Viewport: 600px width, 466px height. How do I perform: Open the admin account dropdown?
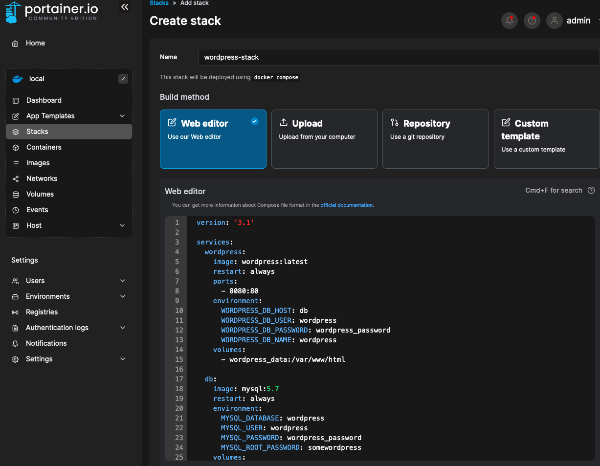[x=578, y=21]
